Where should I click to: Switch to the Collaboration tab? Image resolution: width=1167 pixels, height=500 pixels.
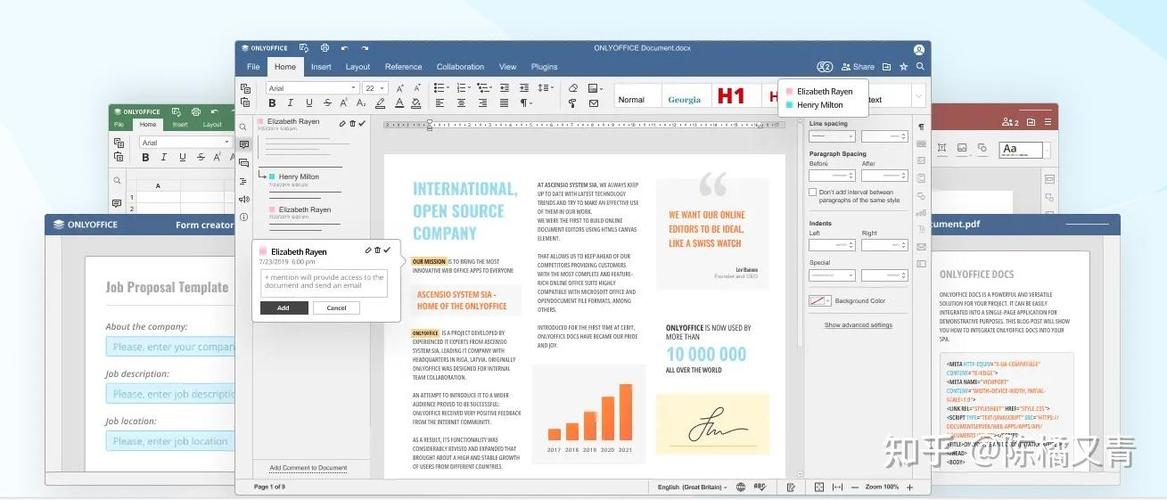460,67
